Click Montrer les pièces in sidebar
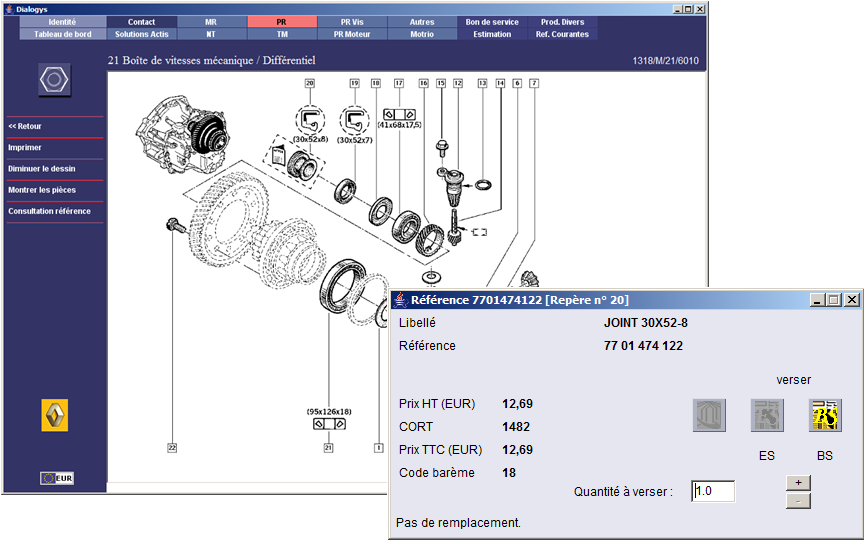Screen dimensions: 864x540 click(42, 190)
